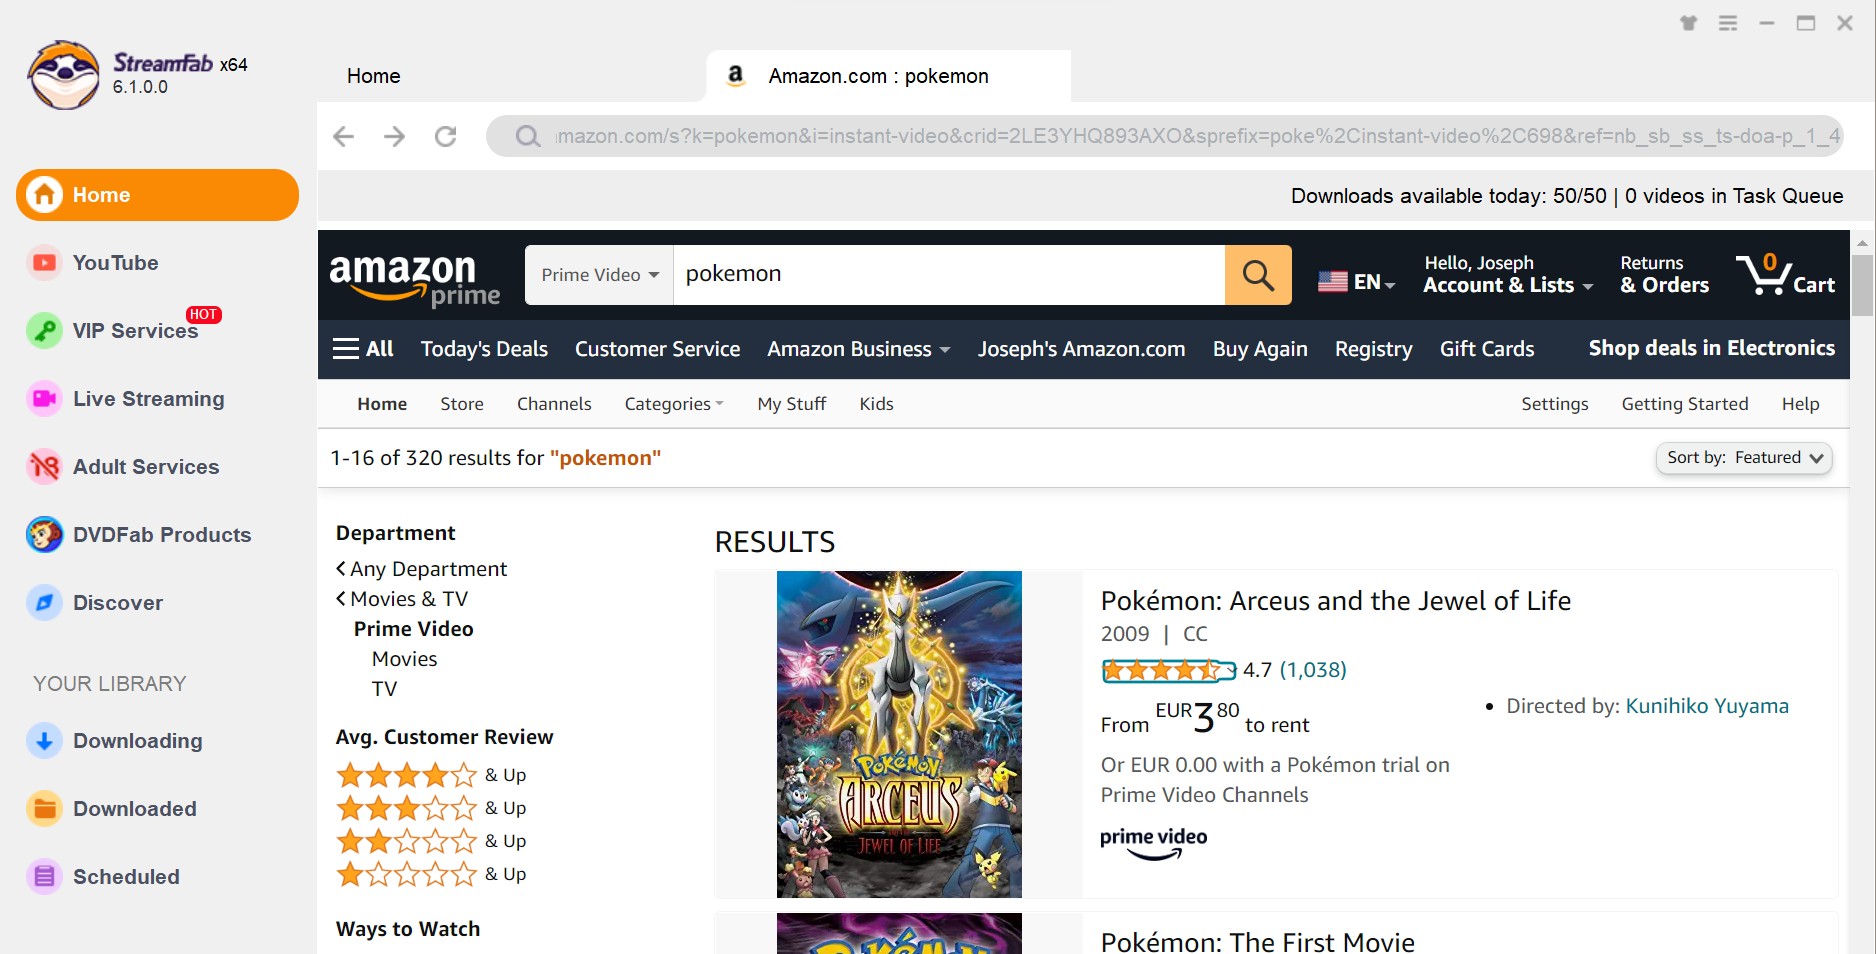Open Registry link
This screenshot has width=1876, height=954.
(x=1373, y=349)
